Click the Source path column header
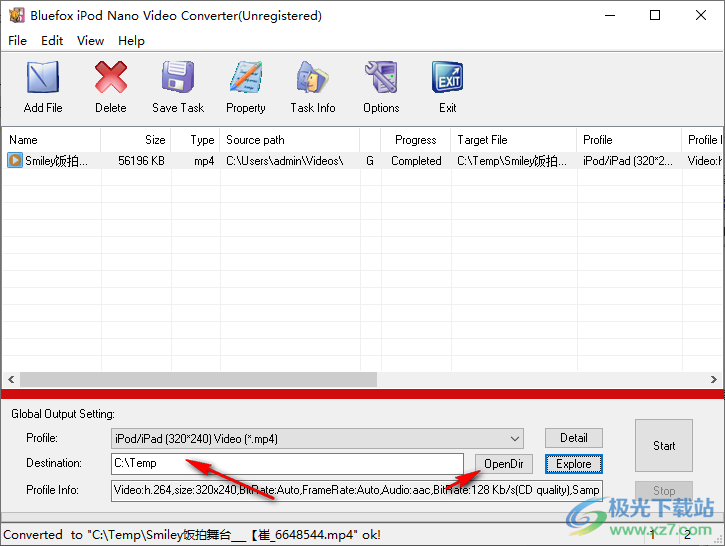Image resolution: width=725 pixels, height=546 pixels. coord(289,140)
